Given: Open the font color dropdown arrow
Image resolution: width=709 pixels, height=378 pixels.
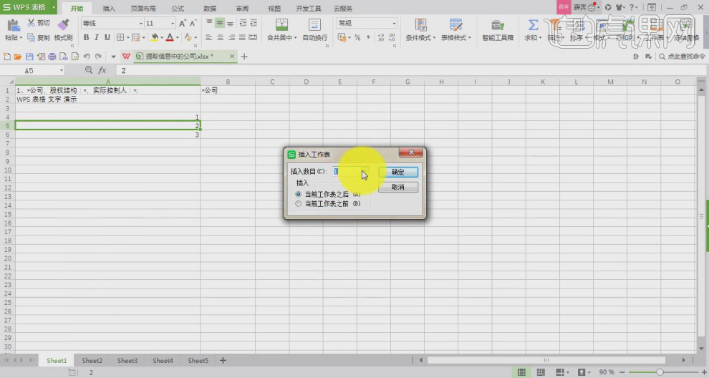Looking at the screenshot, I should [x=177, y=38].
